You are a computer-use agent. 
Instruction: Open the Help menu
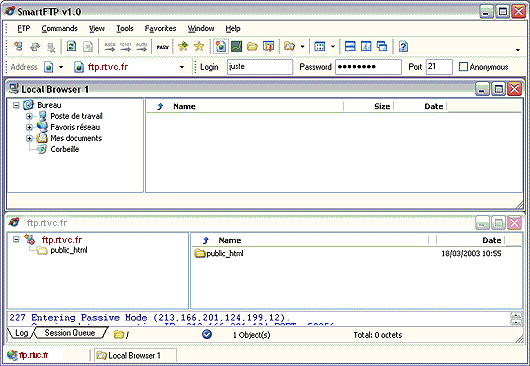(x=233, y=28)
